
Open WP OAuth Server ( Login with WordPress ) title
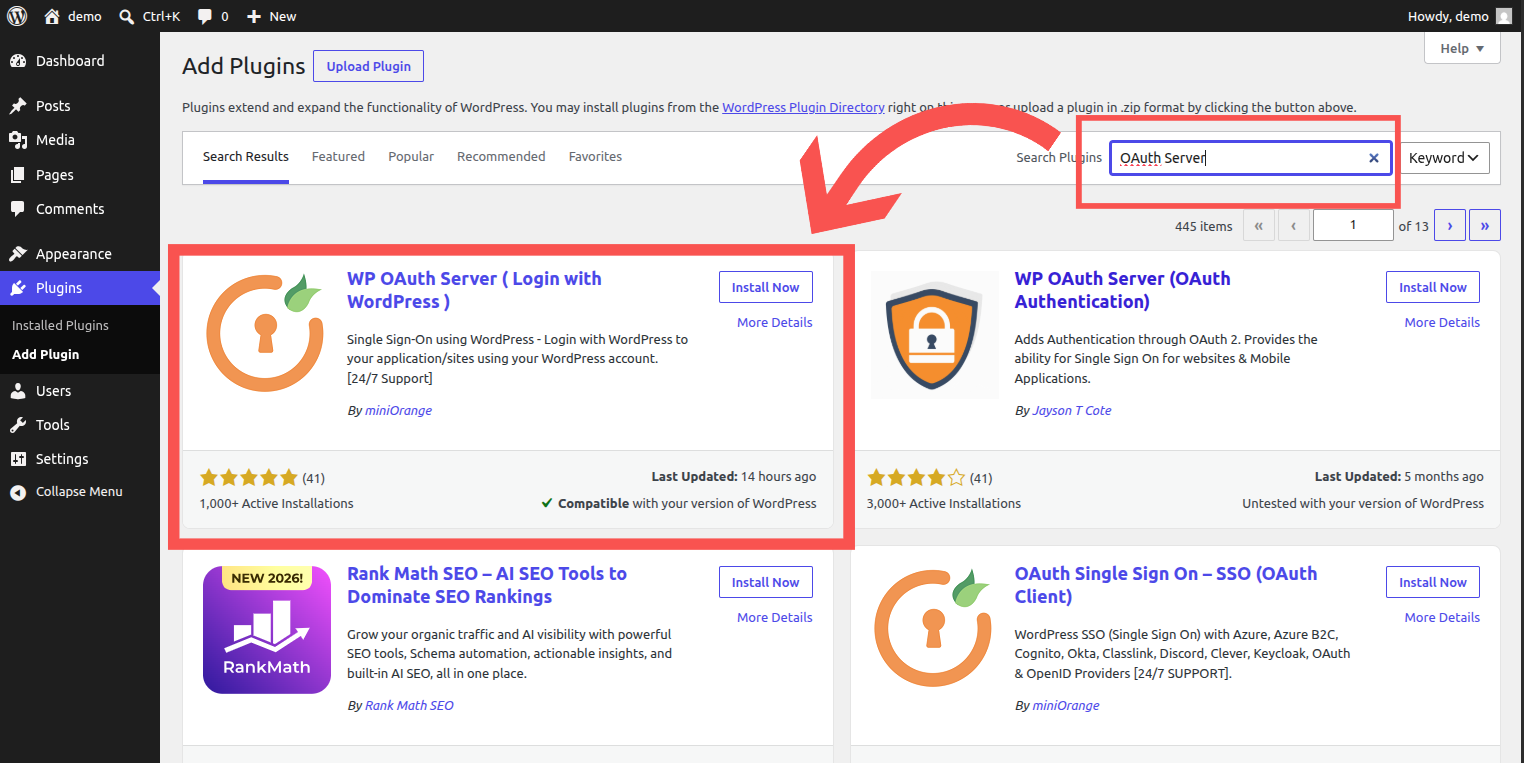(474, 290)
